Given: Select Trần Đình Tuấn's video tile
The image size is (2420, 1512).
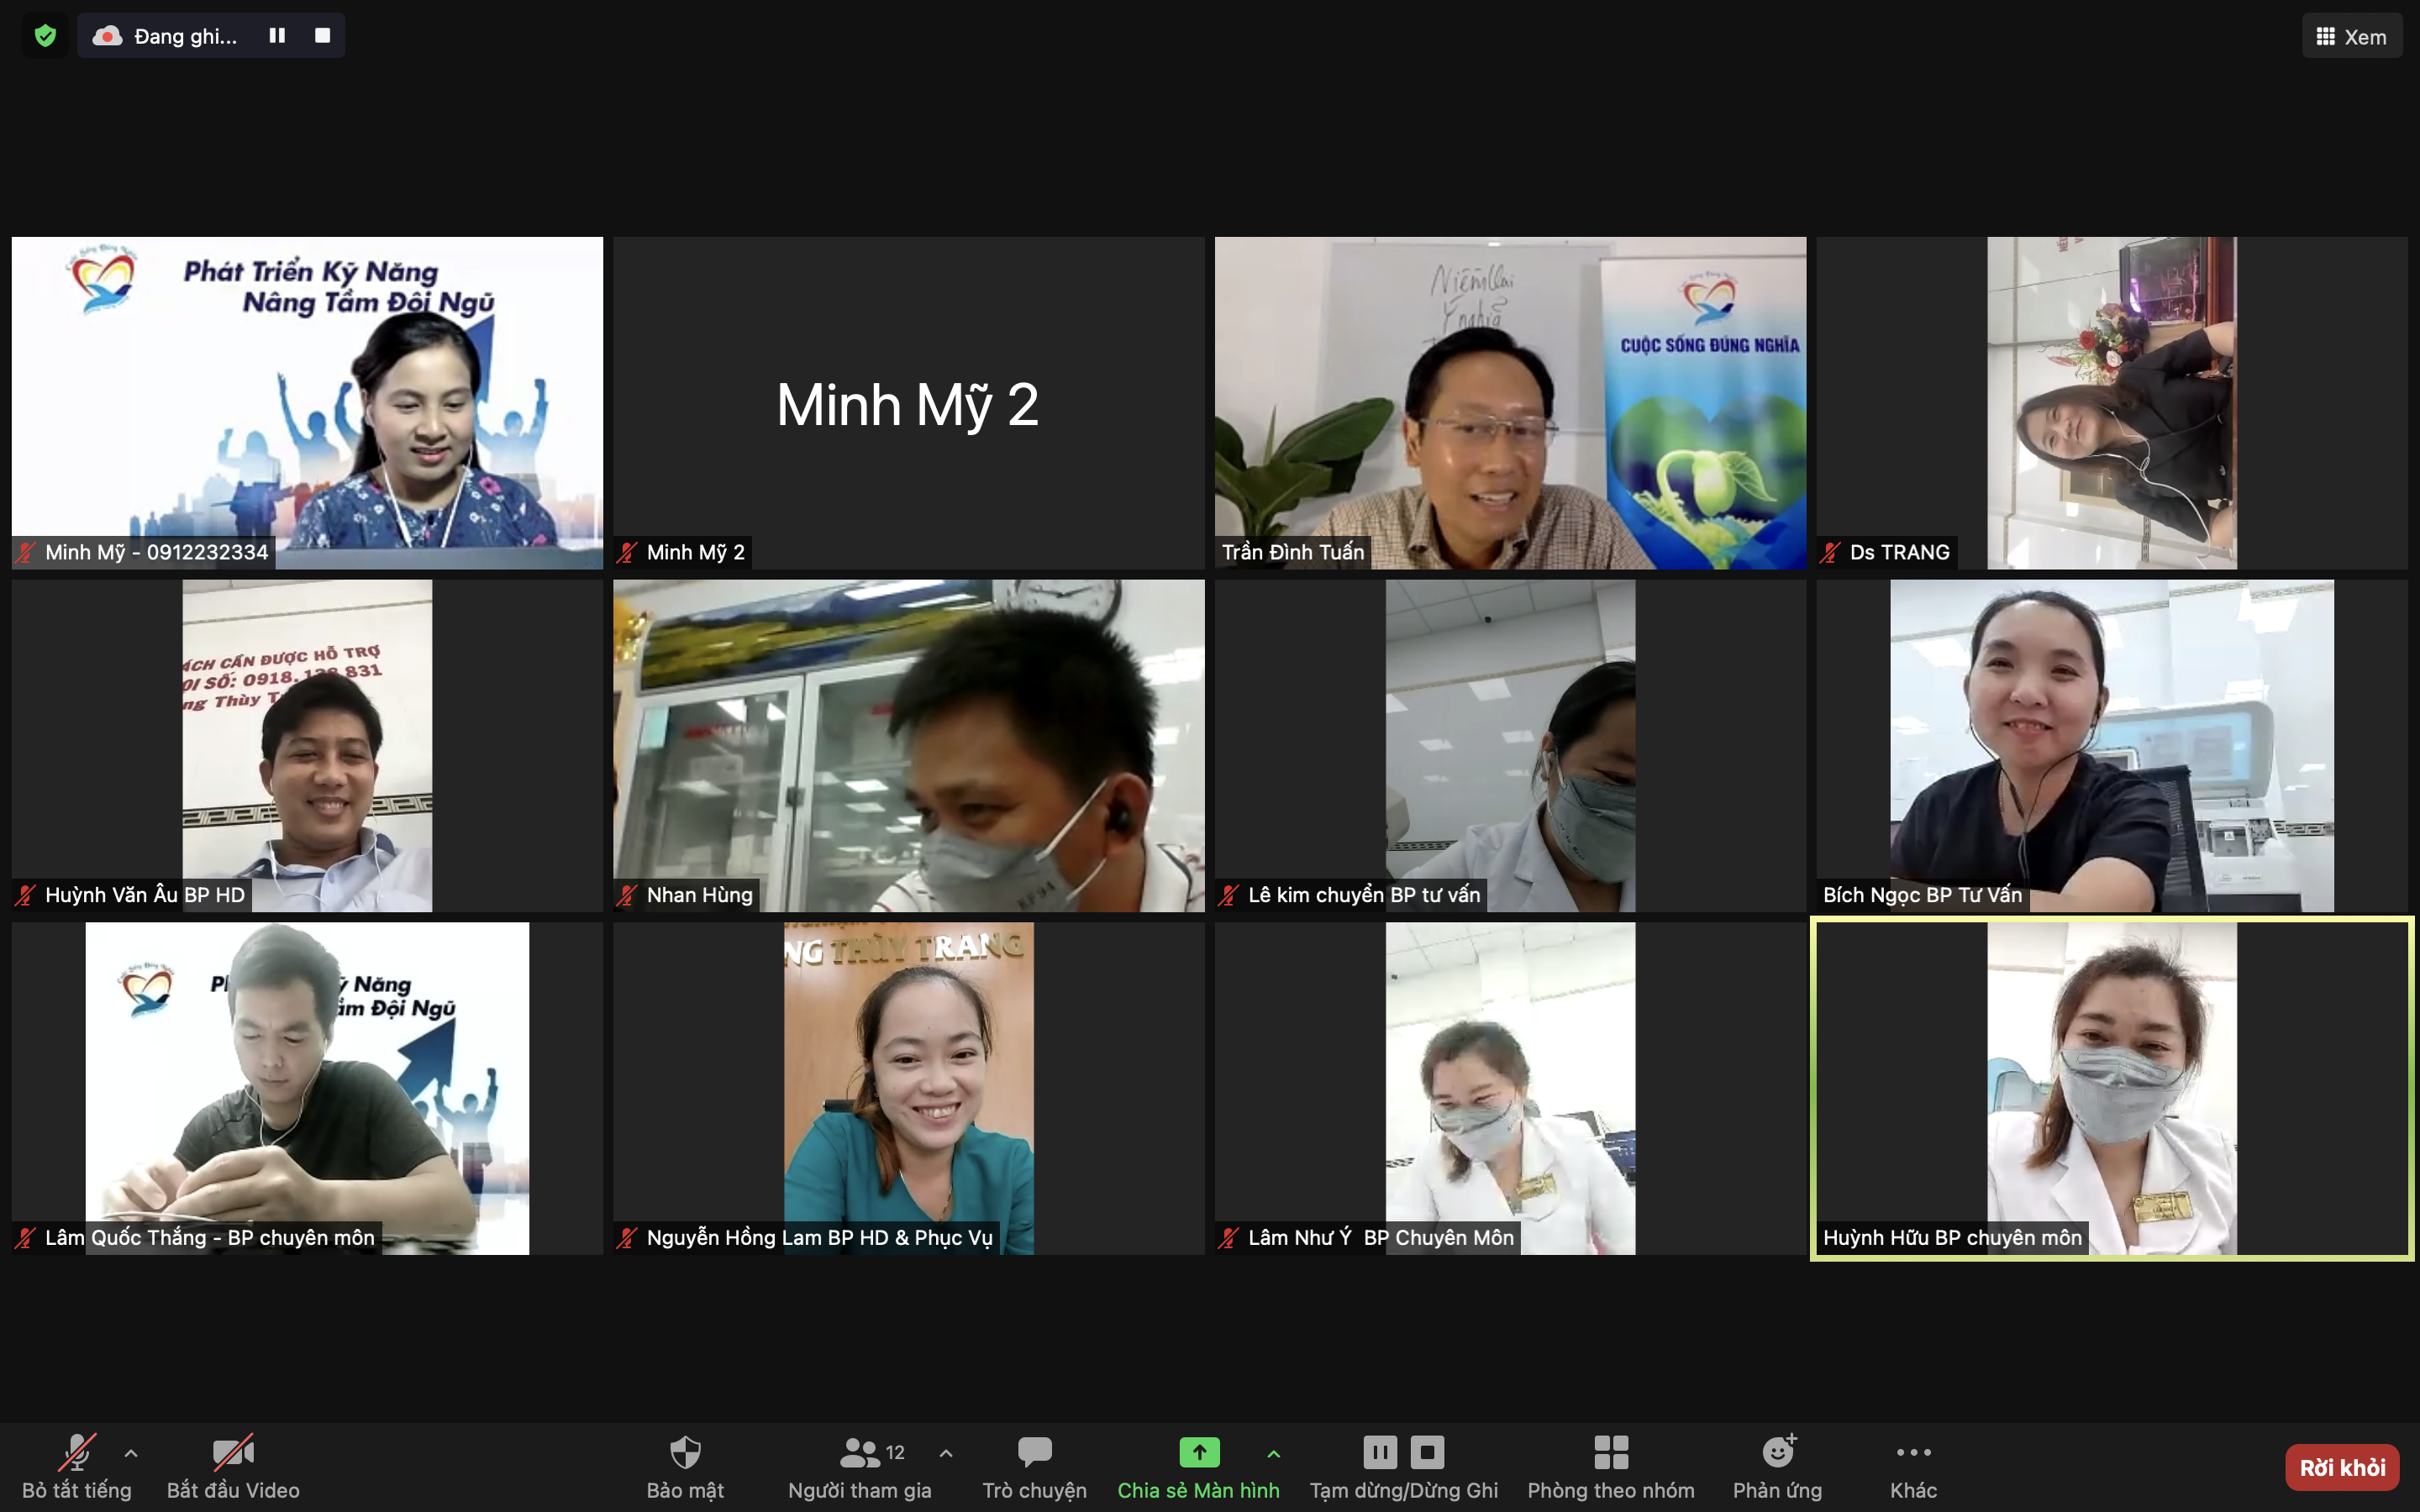Looking at the screenshot, I should pos(1510,402).
